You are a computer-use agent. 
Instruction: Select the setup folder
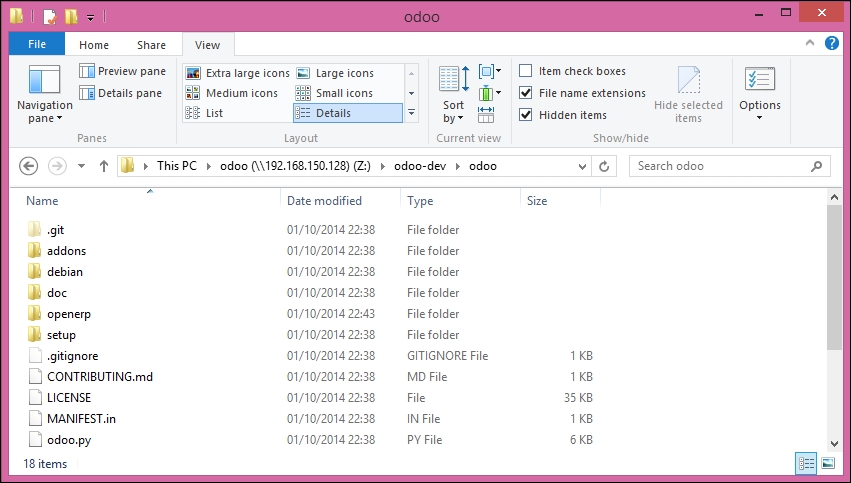[x=61, y=335]
